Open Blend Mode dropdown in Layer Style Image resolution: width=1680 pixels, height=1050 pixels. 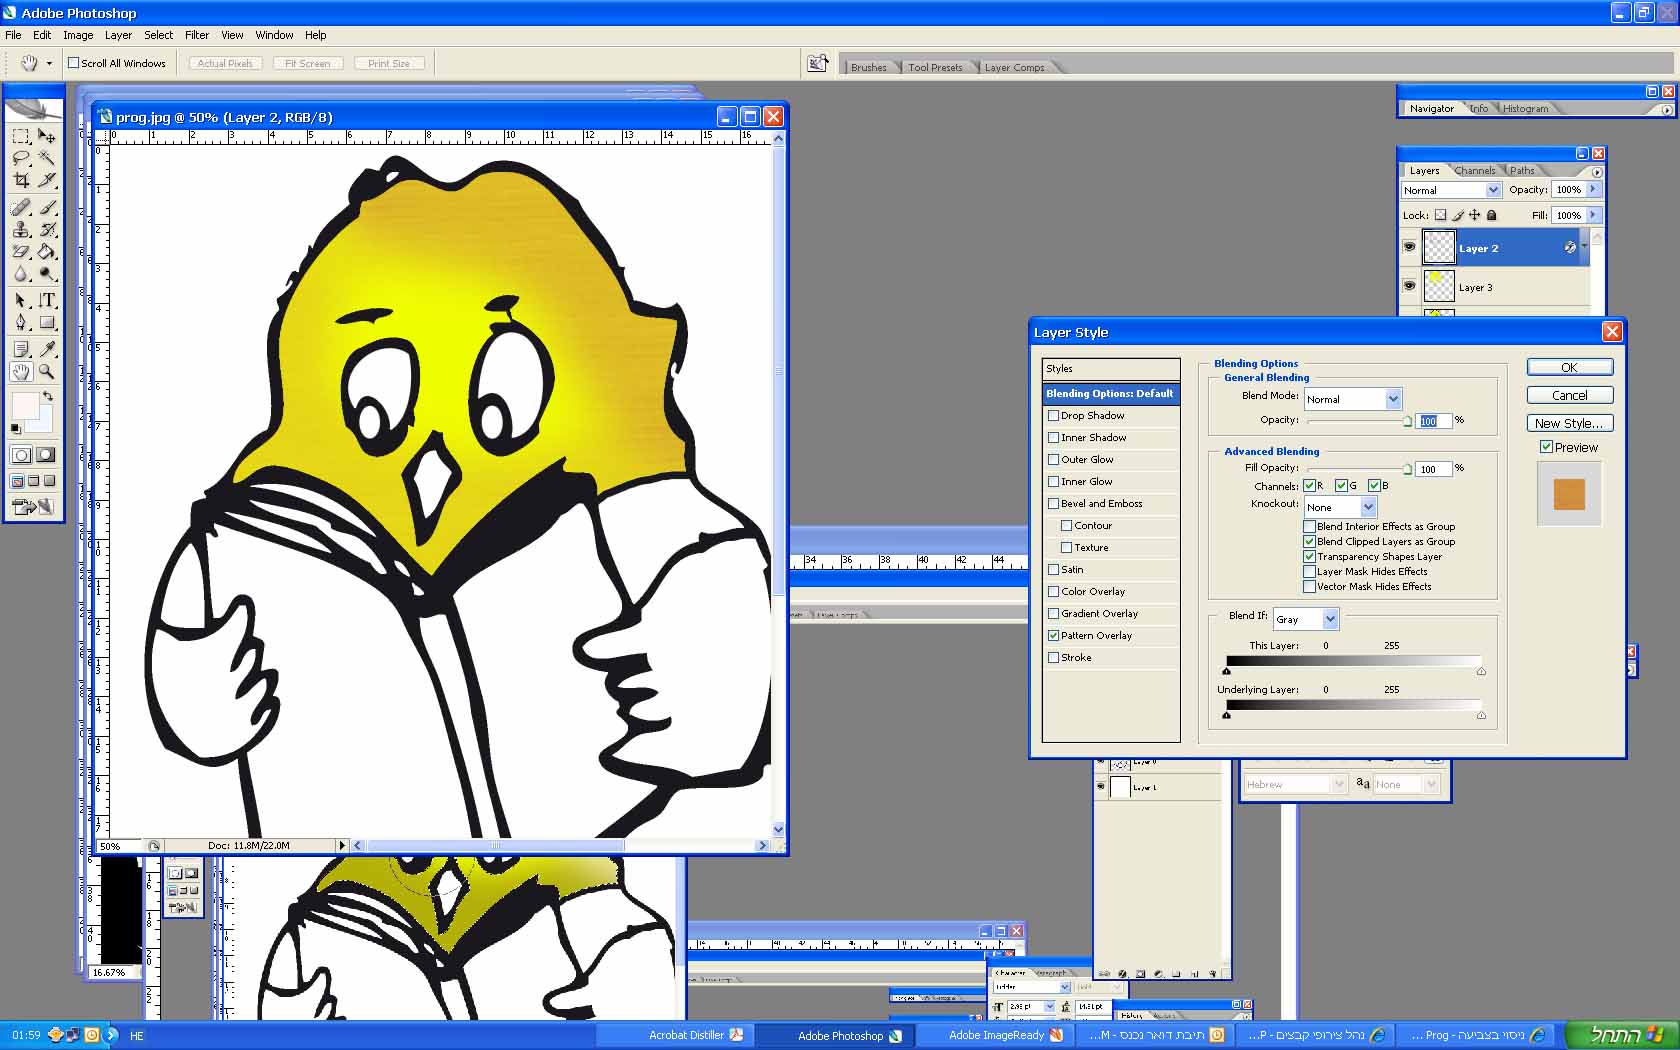pos(1354,398)
